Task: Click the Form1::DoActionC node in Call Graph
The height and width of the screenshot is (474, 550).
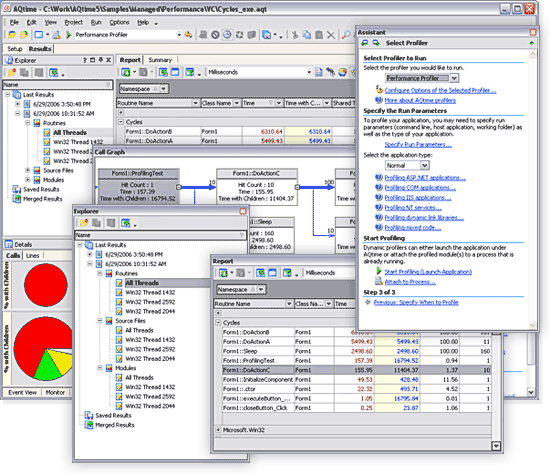Action: (x=257, y=186)
